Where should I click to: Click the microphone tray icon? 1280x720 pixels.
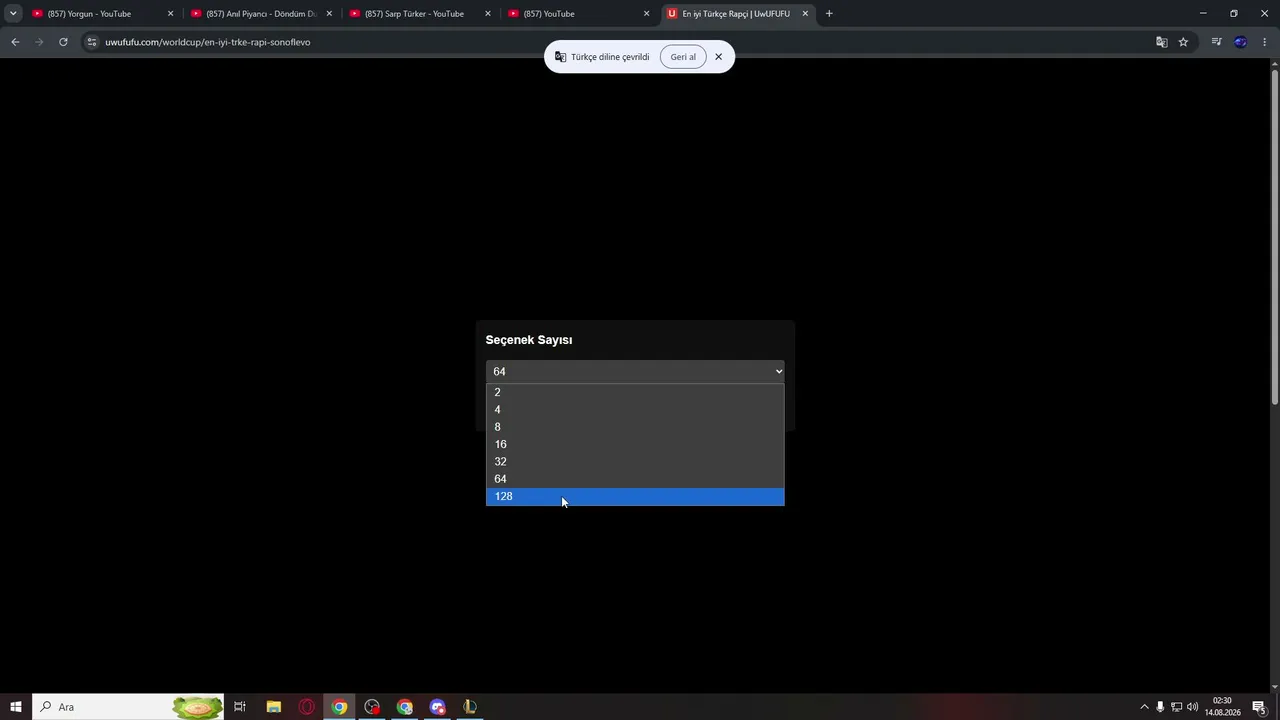click(1160, 707)
